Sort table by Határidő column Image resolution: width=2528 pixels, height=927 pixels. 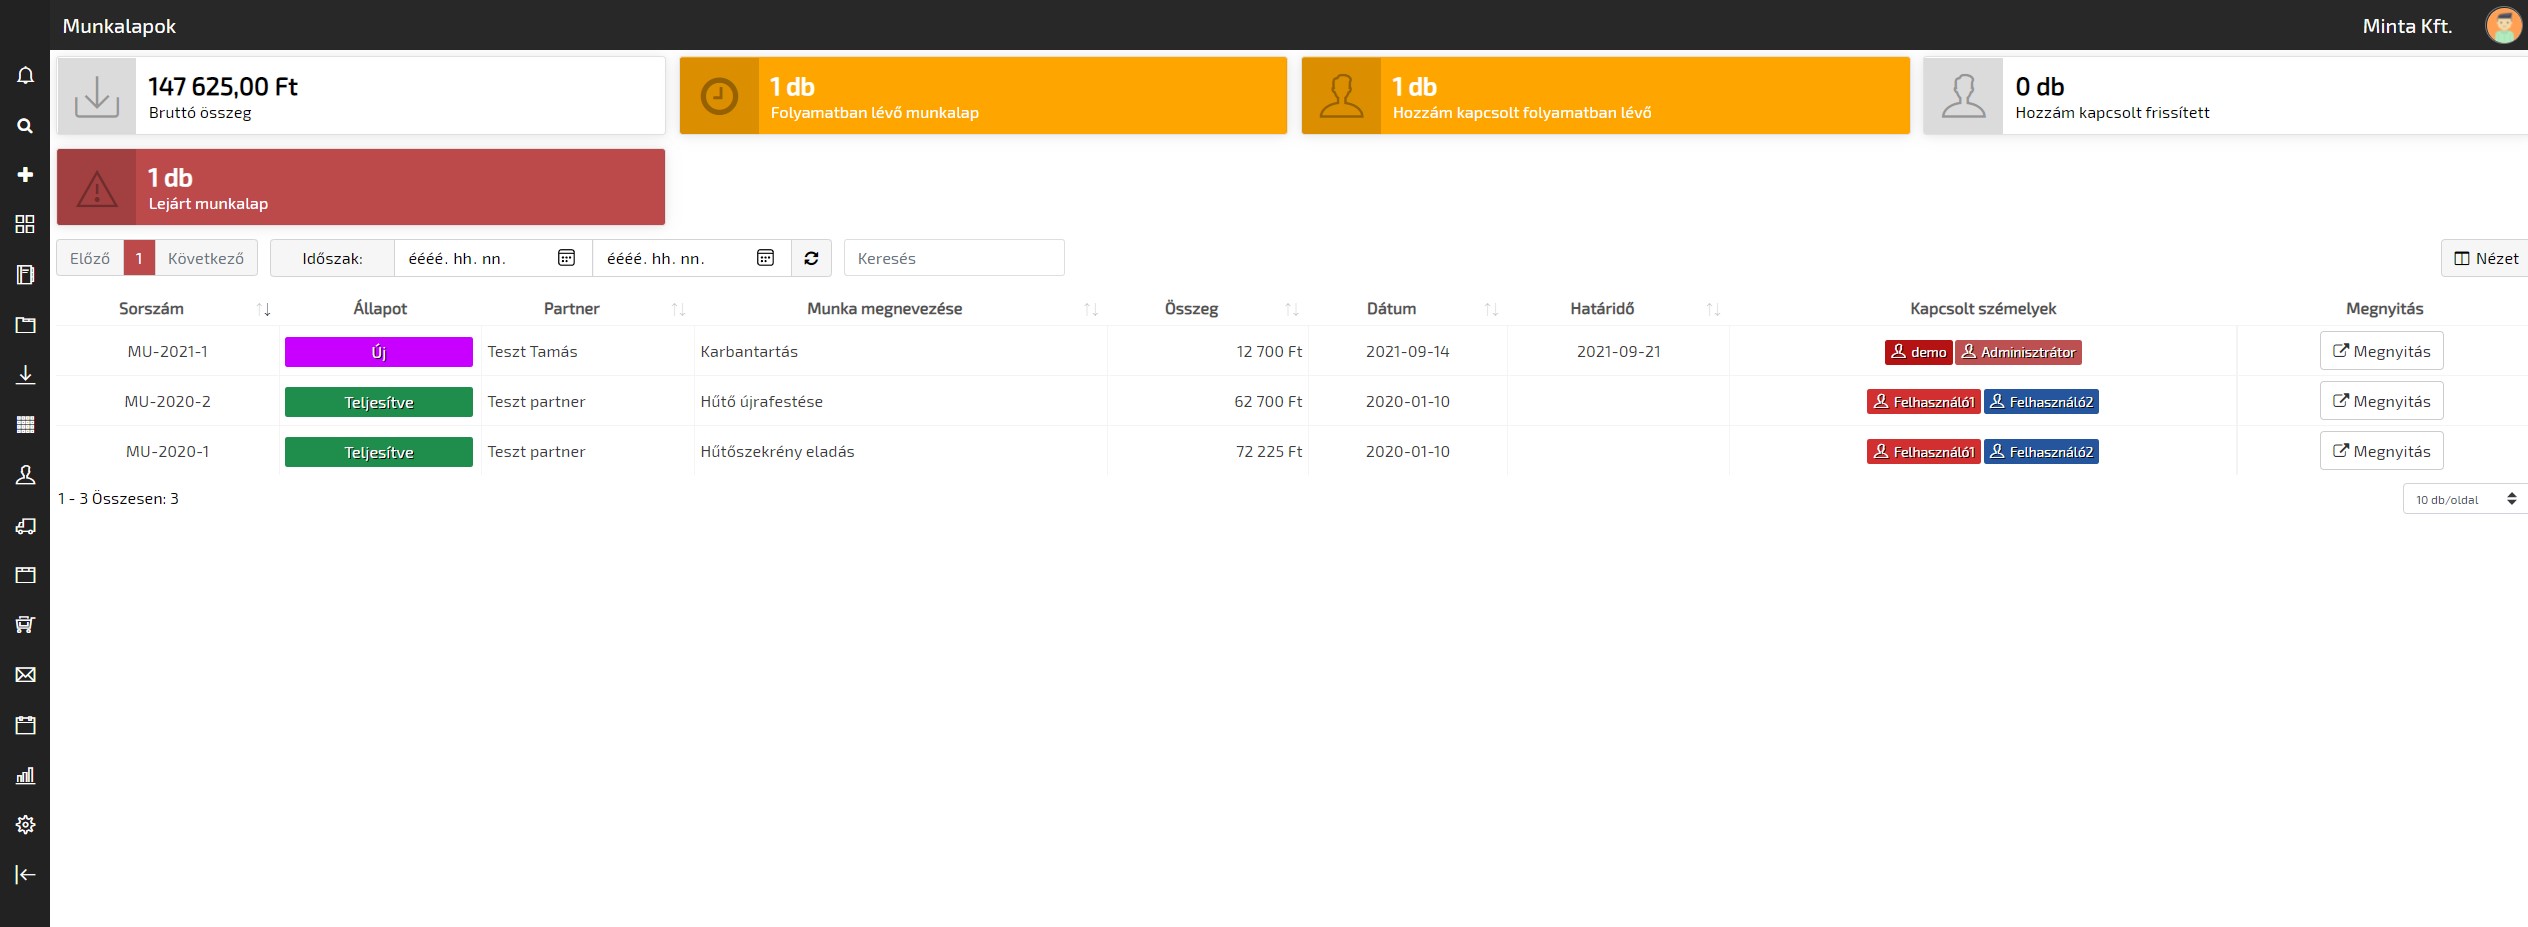pyautogui.click(x=1712, y=309)
